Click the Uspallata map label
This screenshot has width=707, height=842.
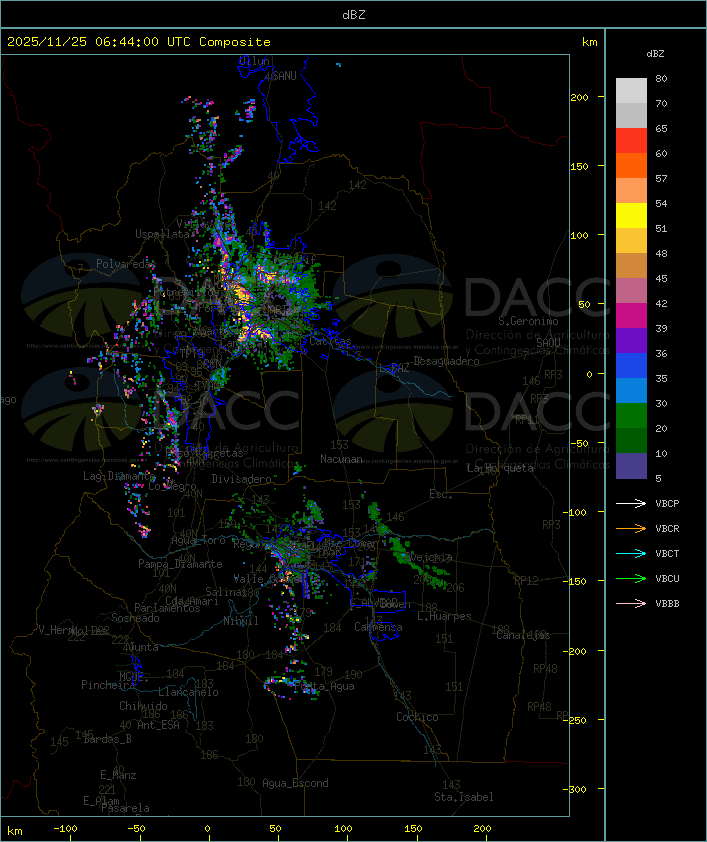(162, 234)
